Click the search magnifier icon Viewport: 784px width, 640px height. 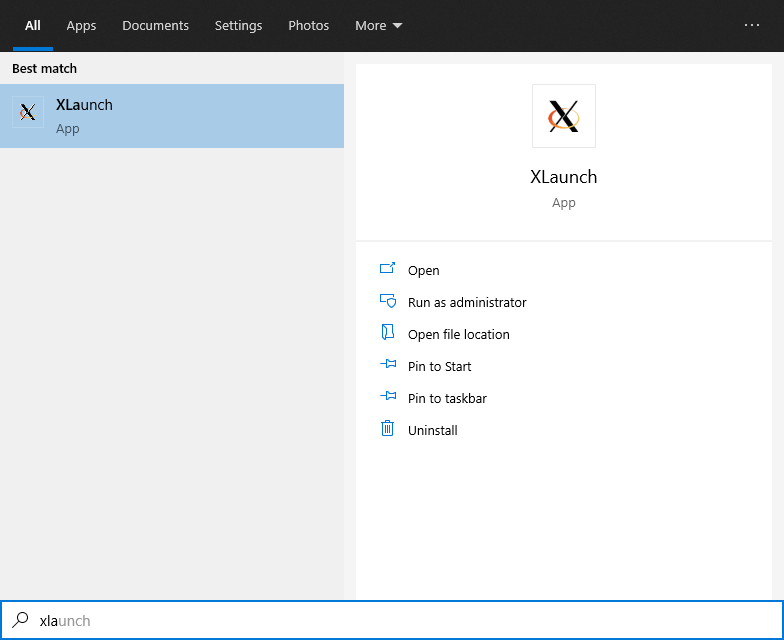click(20, 620)
